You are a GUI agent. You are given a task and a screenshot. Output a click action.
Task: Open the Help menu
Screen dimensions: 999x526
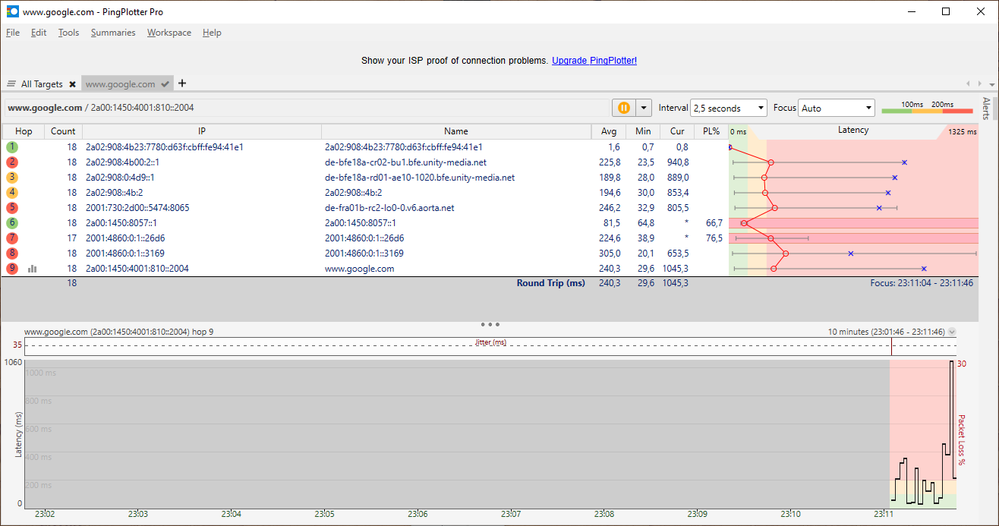tap(212, 32)
